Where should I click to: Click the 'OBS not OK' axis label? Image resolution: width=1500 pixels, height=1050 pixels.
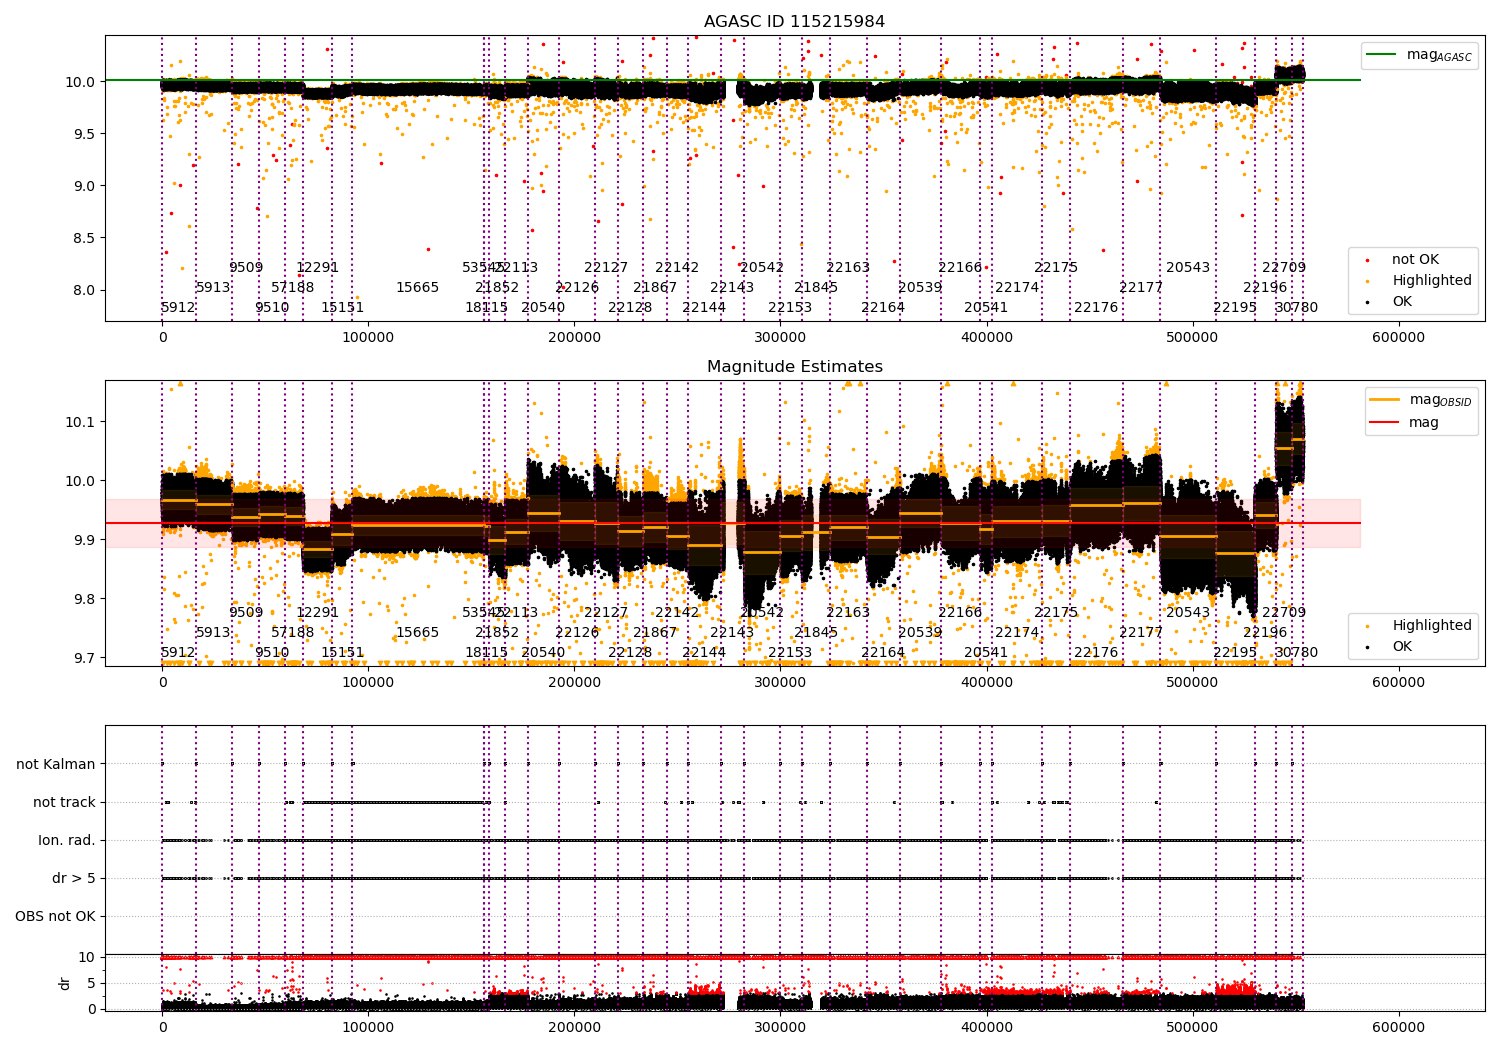(56, 917)
